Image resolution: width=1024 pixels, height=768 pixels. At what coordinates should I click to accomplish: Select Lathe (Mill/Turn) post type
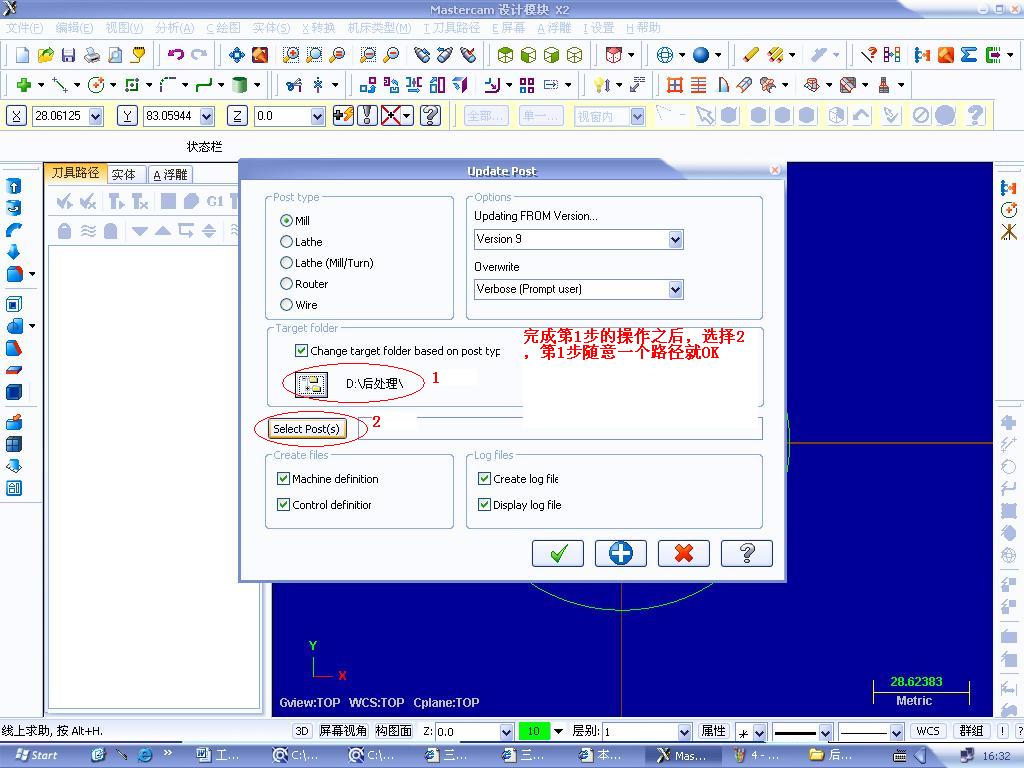pyautogui.click(x=286, y=263)
